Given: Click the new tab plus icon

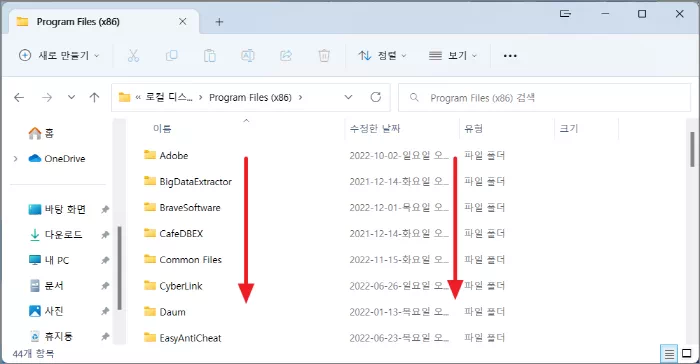Looking at the screenshot, I should 219,22.
